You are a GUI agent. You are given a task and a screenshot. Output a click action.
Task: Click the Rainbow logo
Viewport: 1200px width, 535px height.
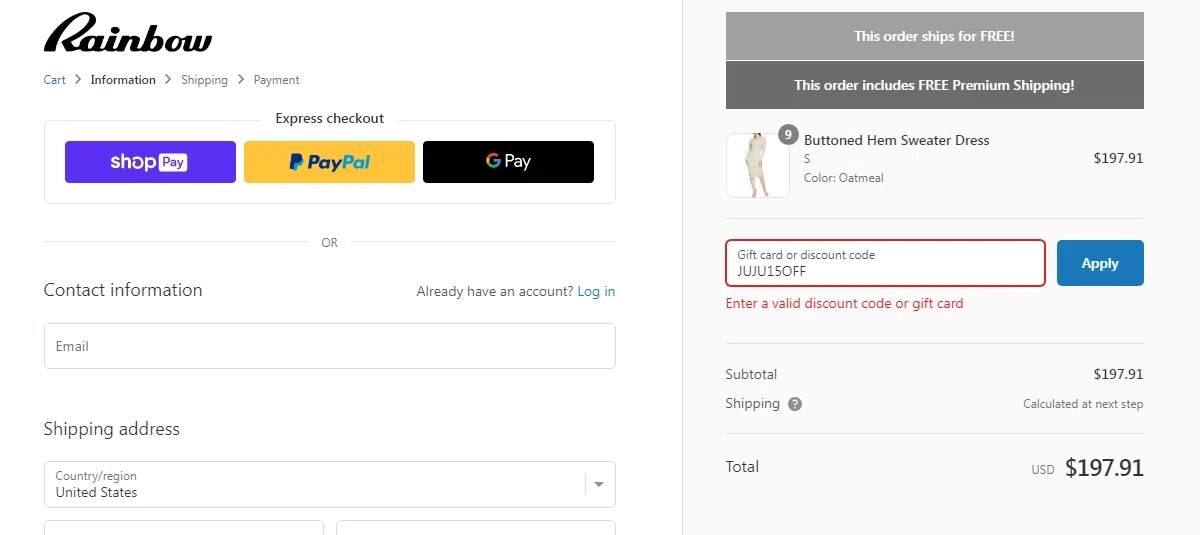pos(128,33)
